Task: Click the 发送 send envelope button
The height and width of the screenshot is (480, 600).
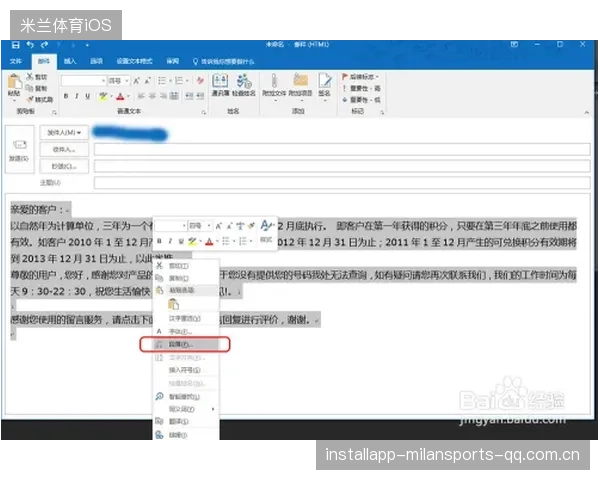Action: click(19, 150)
